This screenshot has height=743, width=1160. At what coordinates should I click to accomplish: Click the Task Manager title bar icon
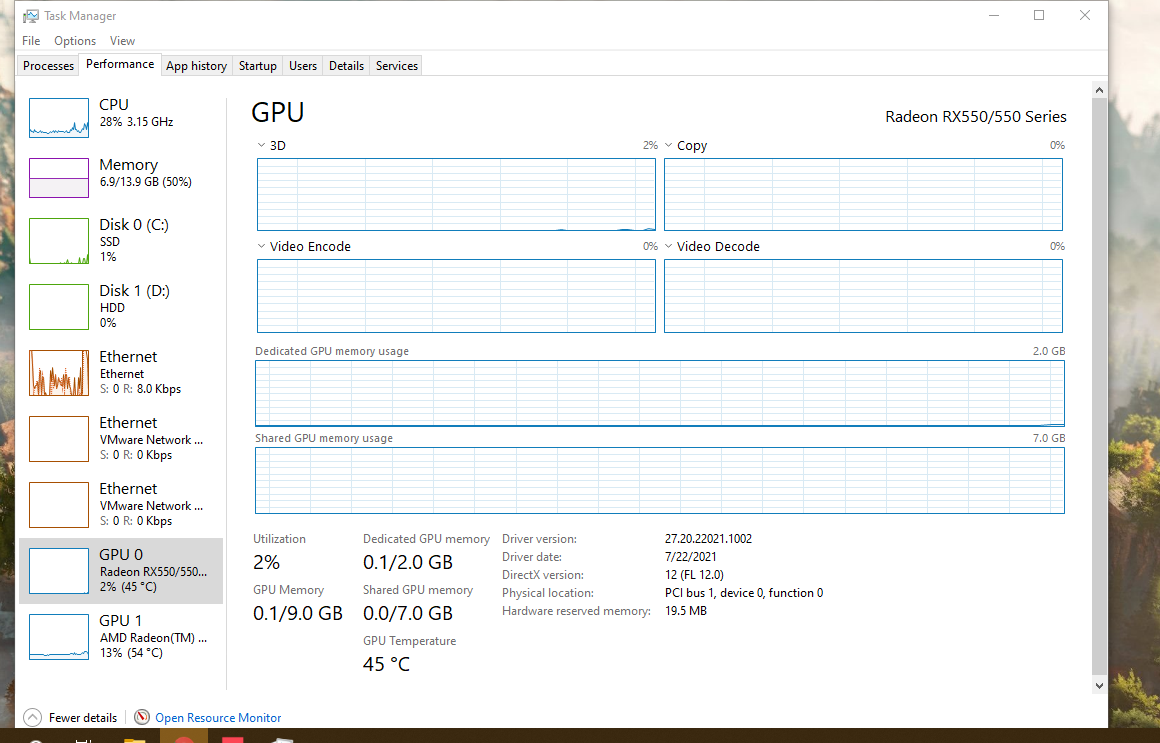click(30, 16)
